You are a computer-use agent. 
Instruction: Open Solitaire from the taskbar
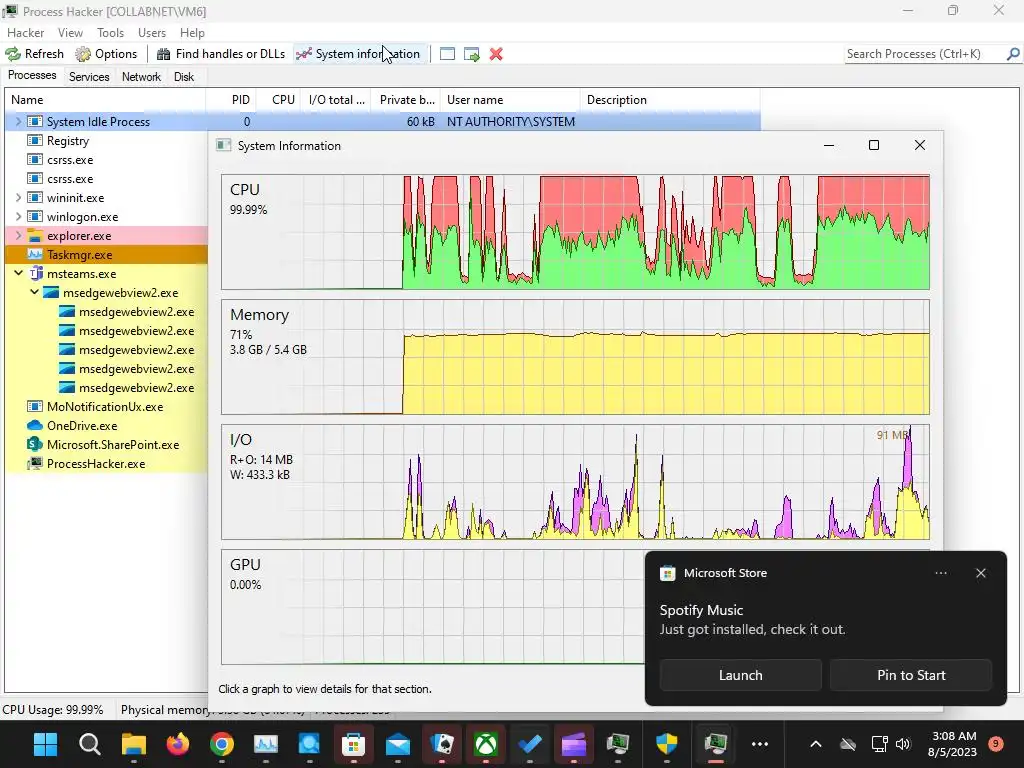[x=442, y=744]
